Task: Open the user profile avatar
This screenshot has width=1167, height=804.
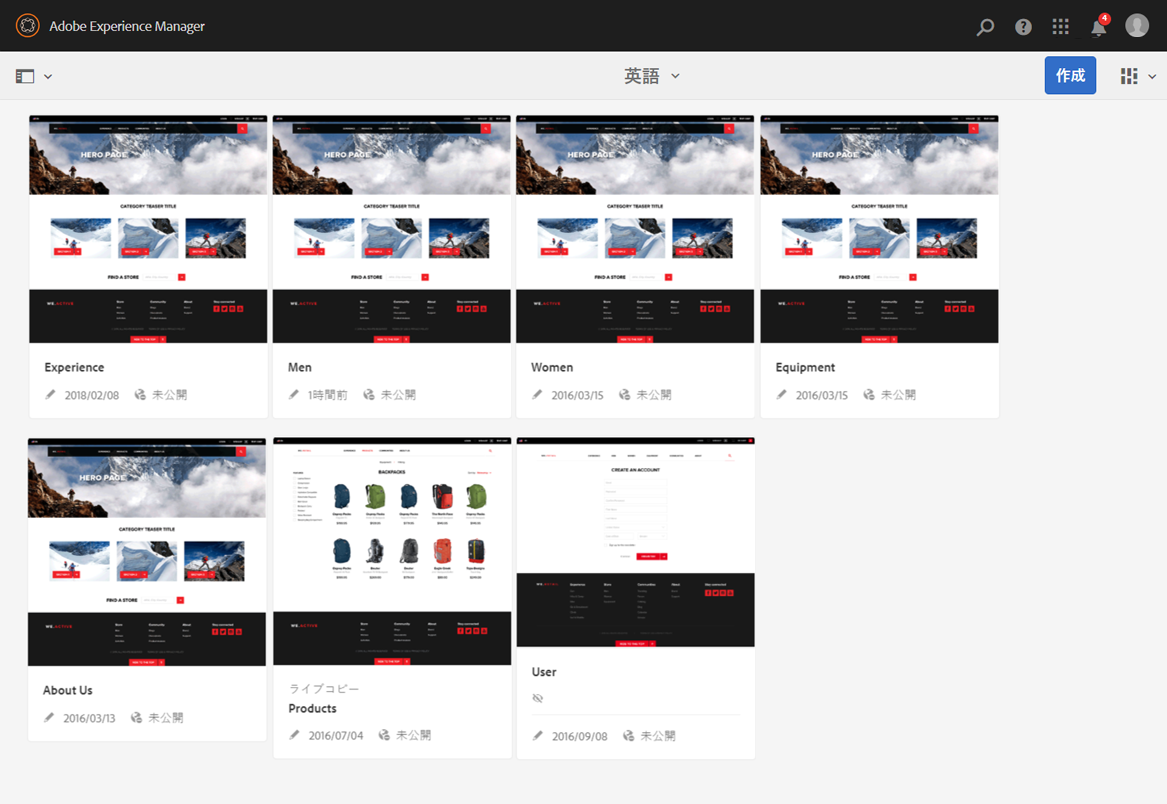Action: (1136, 25)
